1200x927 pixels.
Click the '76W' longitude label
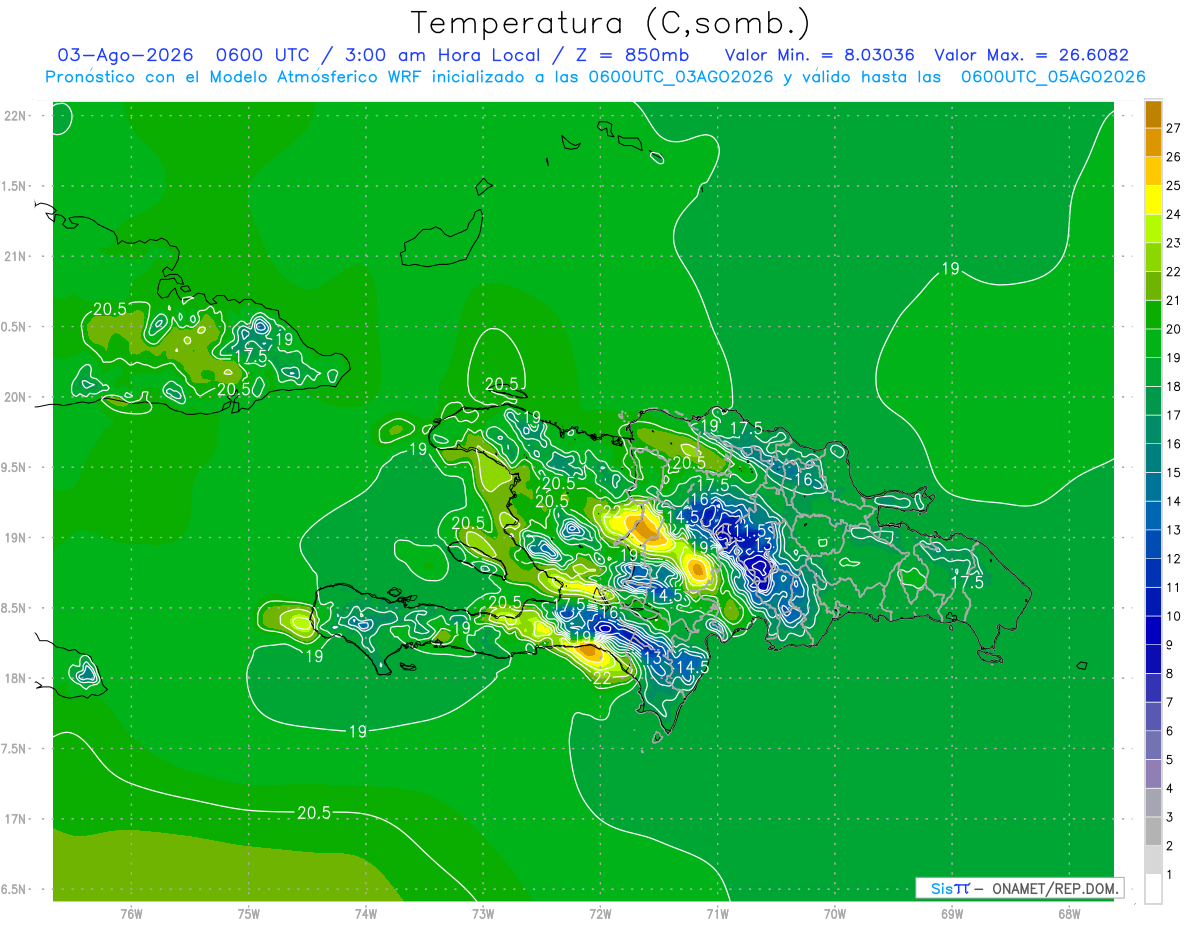tap(131, 913)
